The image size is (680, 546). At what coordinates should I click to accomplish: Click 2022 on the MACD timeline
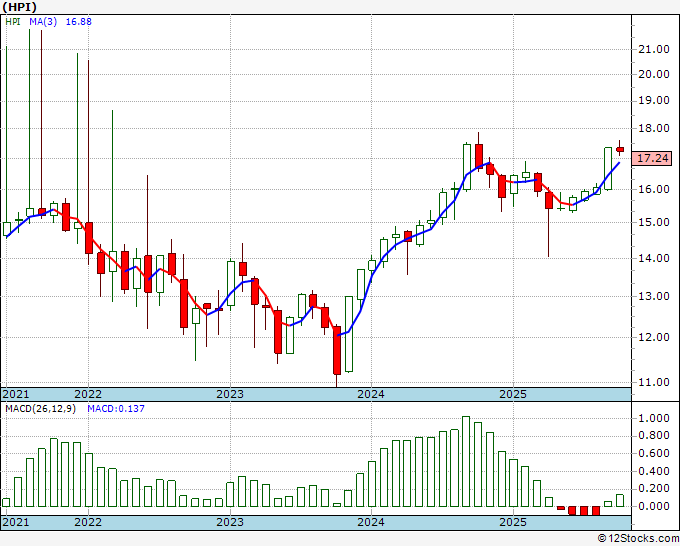(x=88, y=522)
